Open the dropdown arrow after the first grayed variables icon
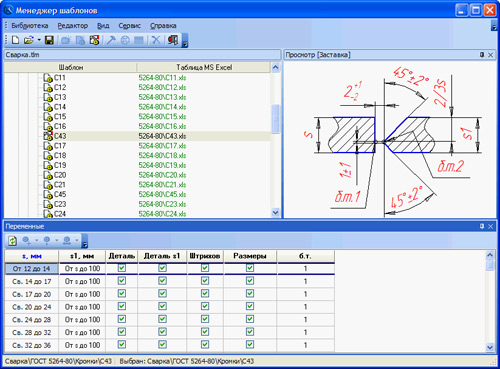Image resolution: width=500 pixels, height=369 pixels. click(x=36, y=240)
